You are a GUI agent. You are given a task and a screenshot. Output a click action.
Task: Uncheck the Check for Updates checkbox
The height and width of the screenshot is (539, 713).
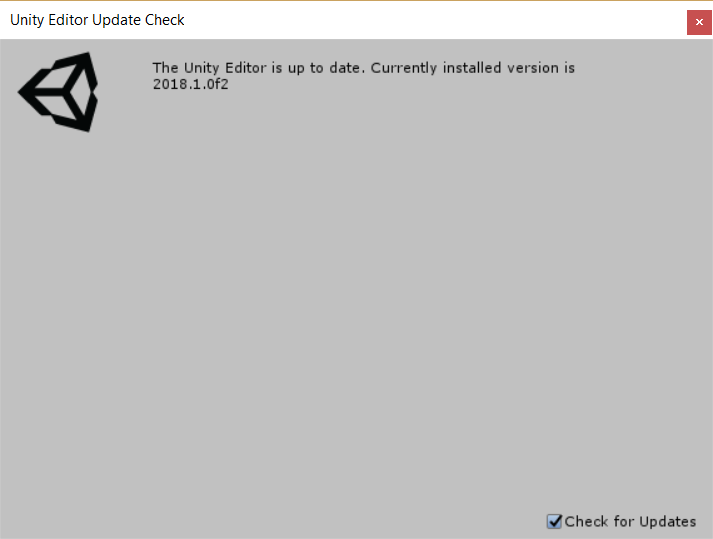[x=554, y=521]
